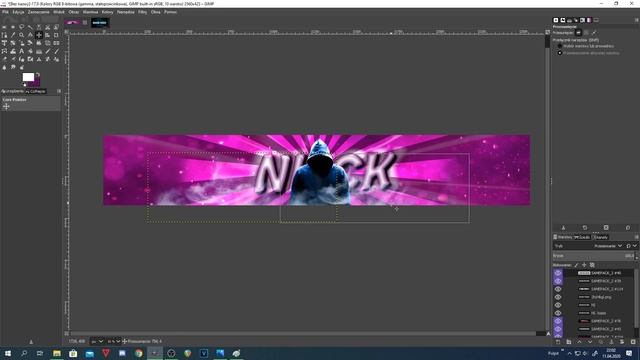Select the Rectangle Select tool
640x360 pixels.
pos(4,27)
